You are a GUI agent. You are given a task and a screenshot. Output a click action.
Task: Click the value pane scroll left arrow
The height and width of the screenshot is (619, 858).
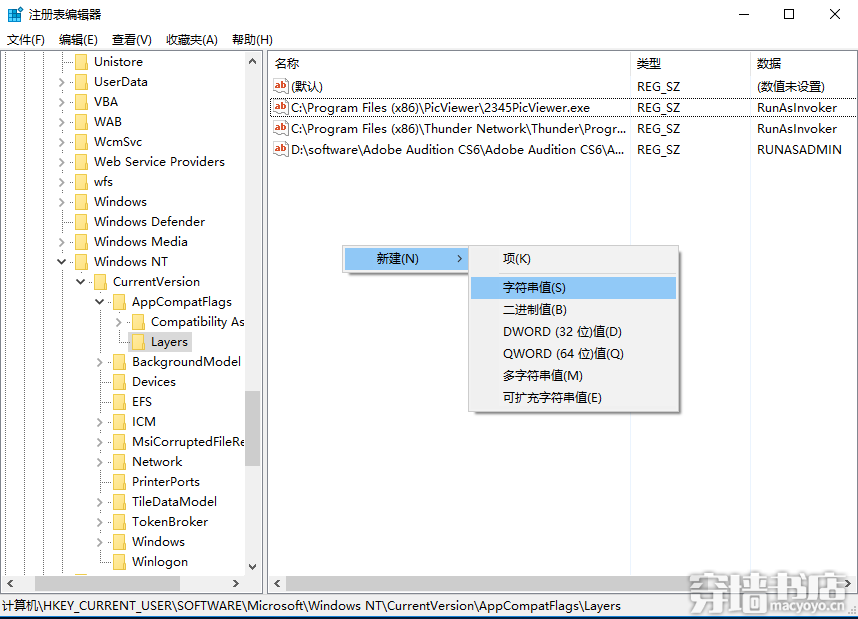click(277, 583)
